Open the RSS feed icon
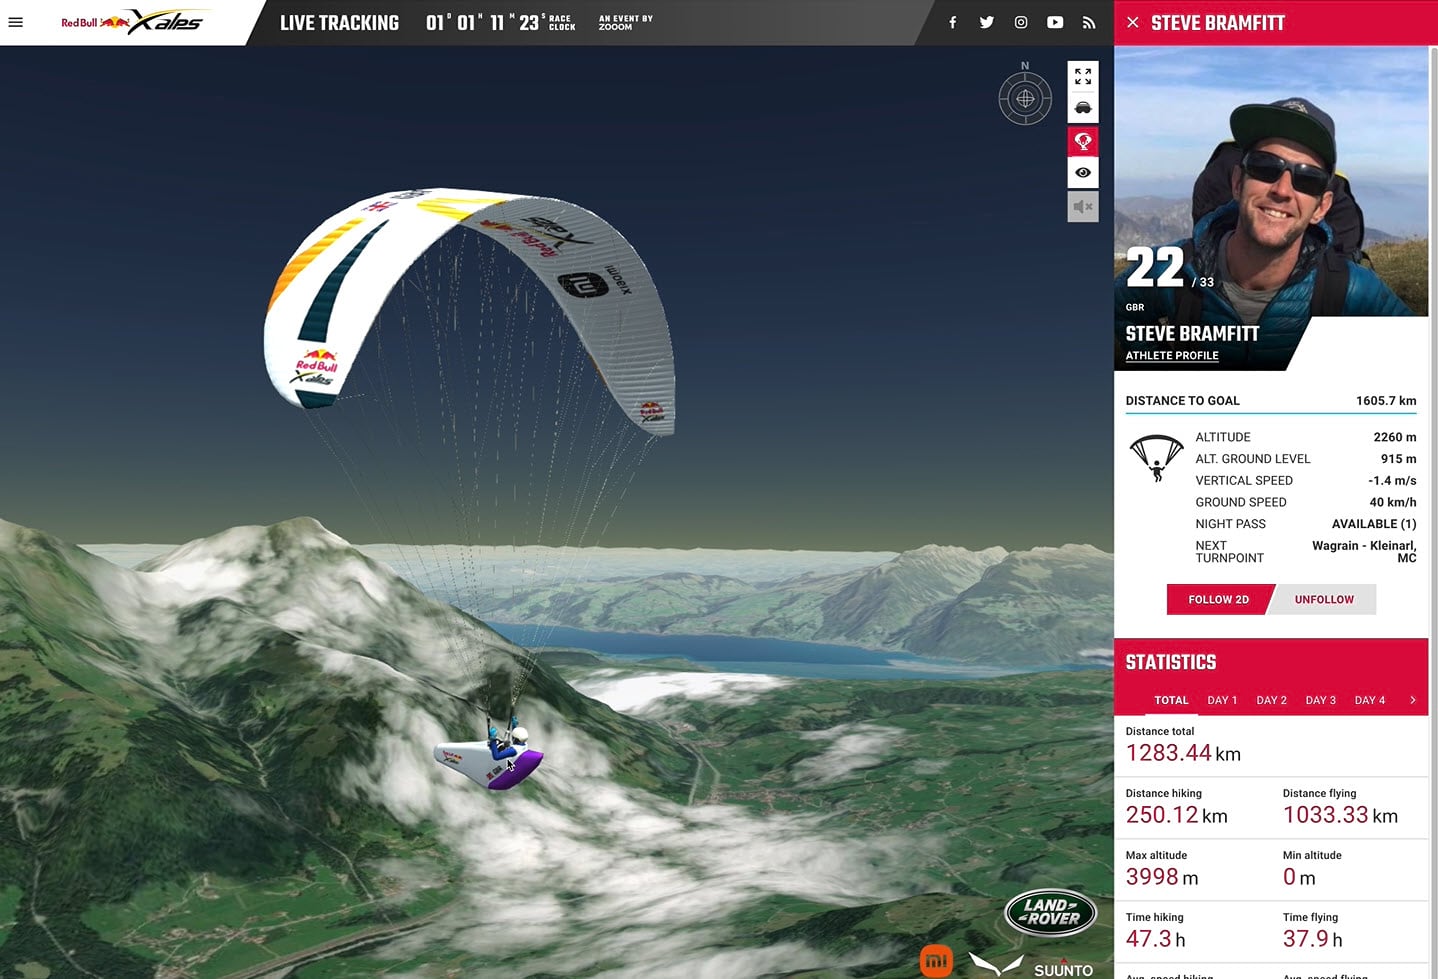 1089,22
